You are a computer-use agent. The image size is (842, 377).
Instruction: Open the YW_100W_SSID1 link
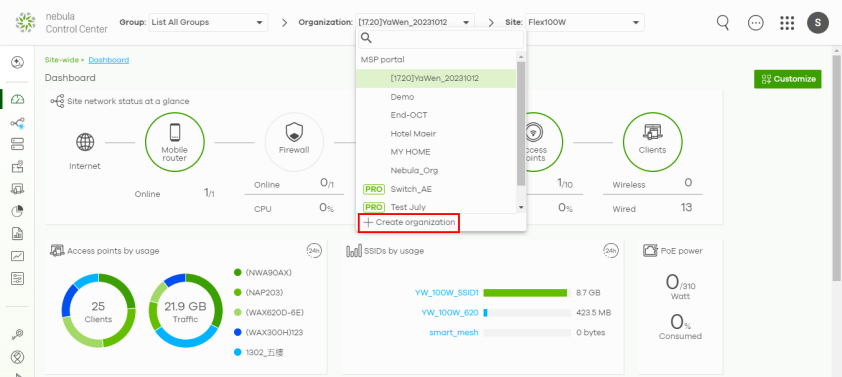coord(446,293)
